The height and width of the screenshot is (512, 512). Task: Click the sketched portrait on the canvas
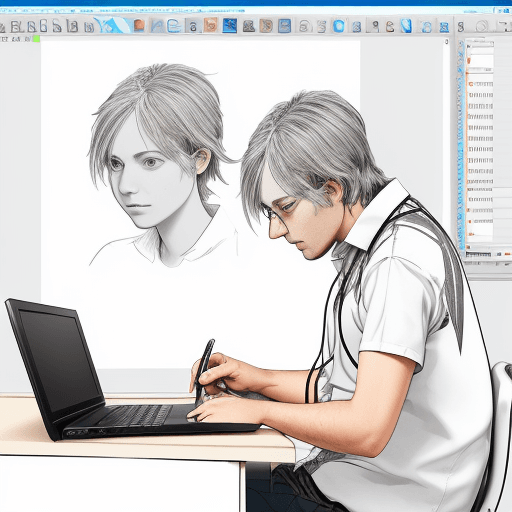coord(163,165)
